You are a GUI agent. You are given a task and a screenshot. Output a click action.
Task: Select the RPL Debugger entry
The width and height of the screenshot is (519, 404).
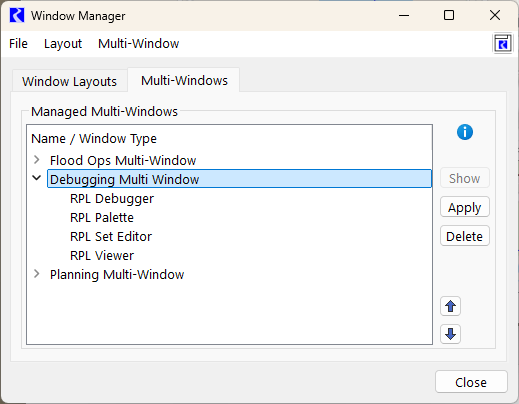pos(112,199)
